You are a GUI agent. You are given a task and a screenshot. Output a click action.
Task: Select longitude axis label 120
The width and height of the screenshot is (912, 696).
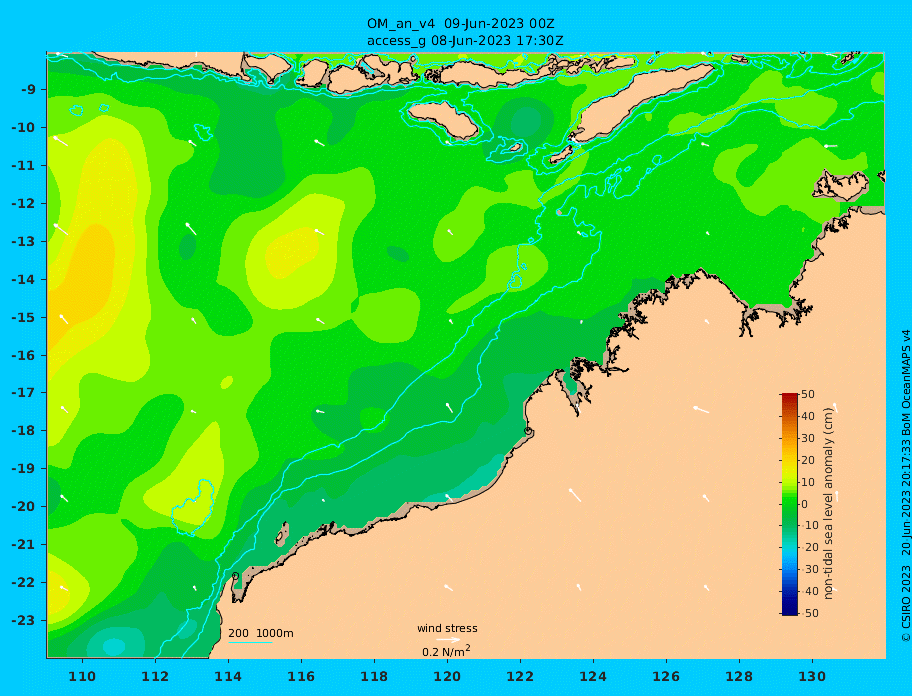(447, 676)
